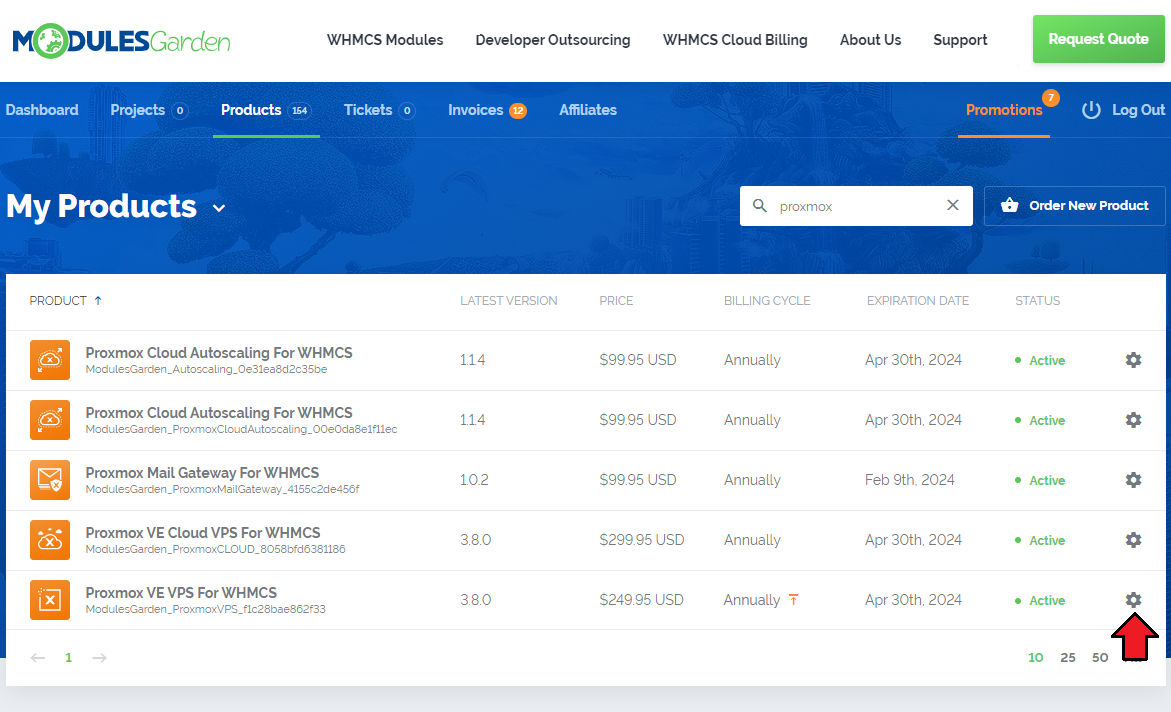The width and height of the screenshot is (1171, 712).
Task: Show 25 items per page
Action: pos(1068,657)
